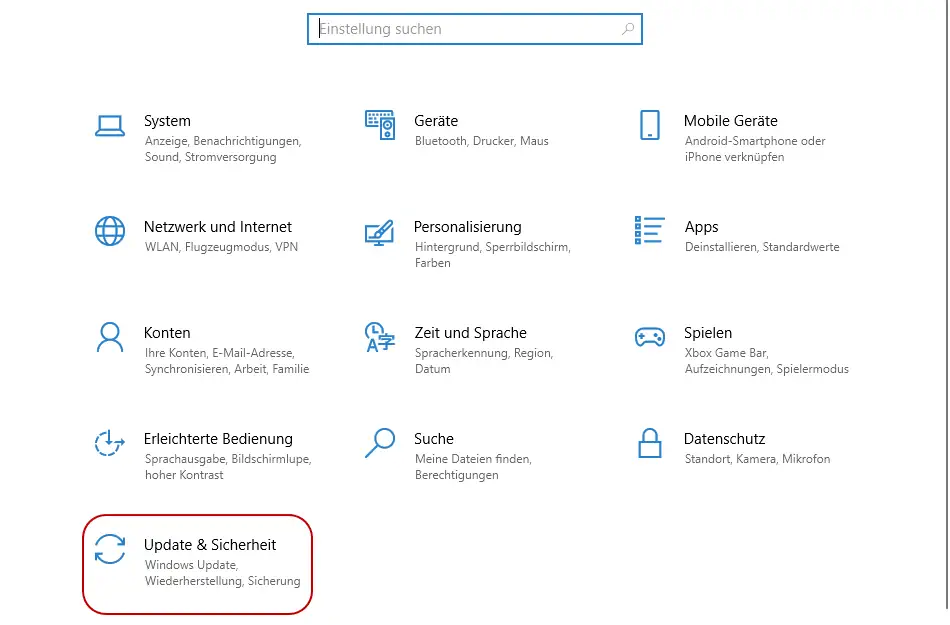Click the Apps list icon
This screenshot has width=950, height=625.
(x=649, y=229)
